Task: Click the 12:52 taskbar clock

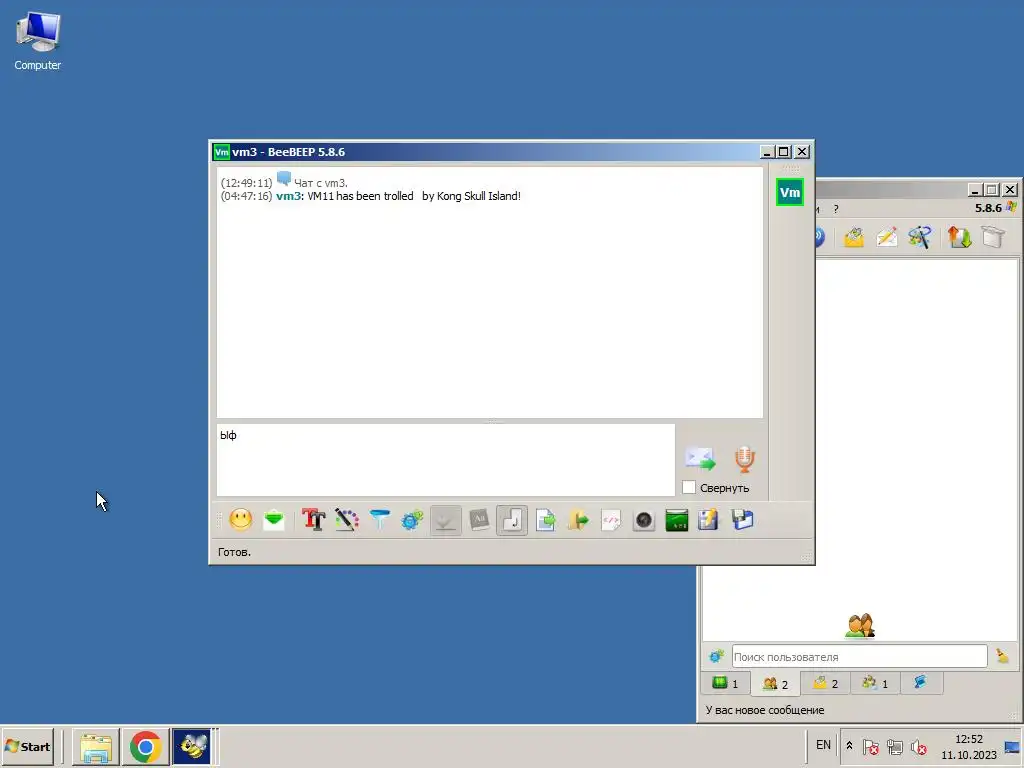Action: (968, 740)
